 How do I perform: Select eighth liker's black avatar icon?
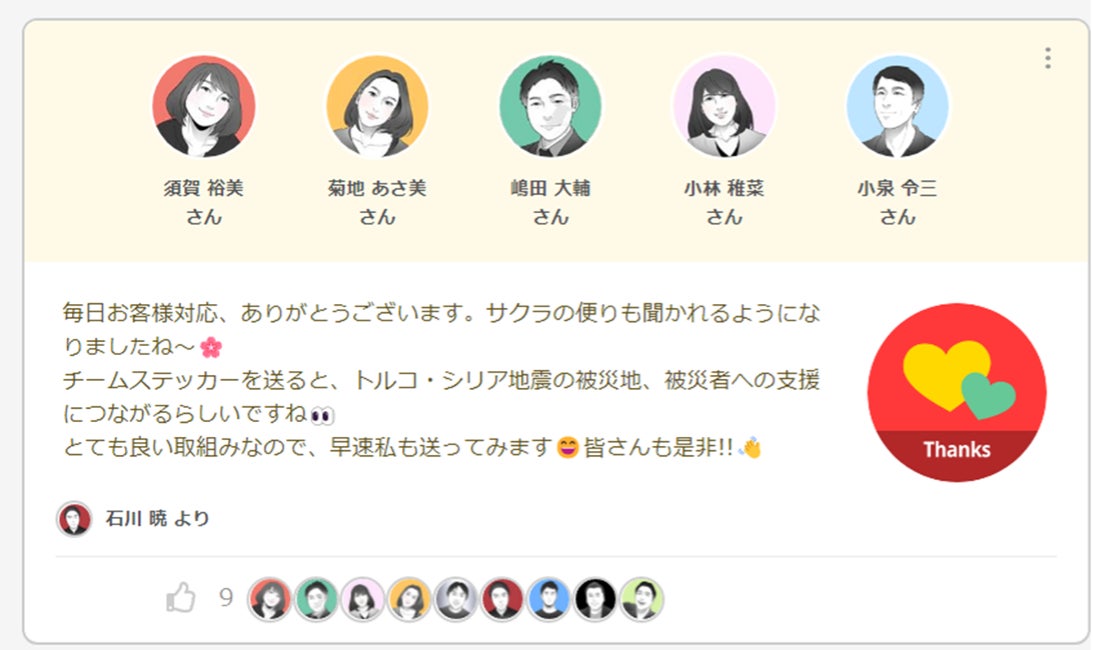(x=595, y=599)
